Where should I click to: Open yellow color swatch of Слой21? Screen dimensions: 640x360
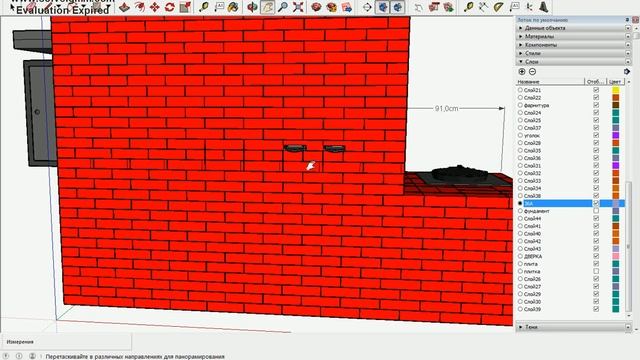click(x=616, y=90)
